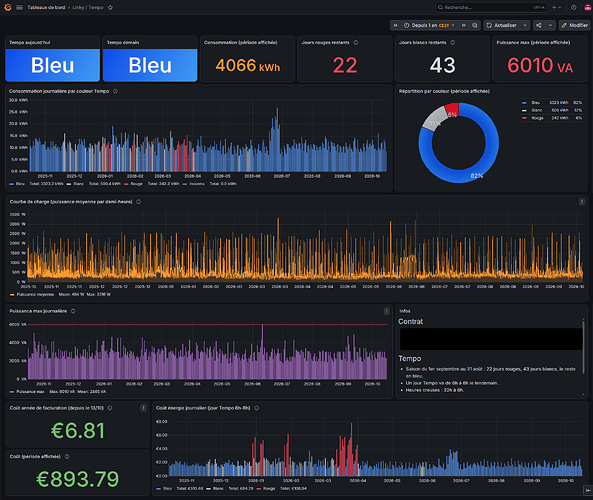Open Courbe de charge panel menu dots
The image size is (593, 500).
582,202
